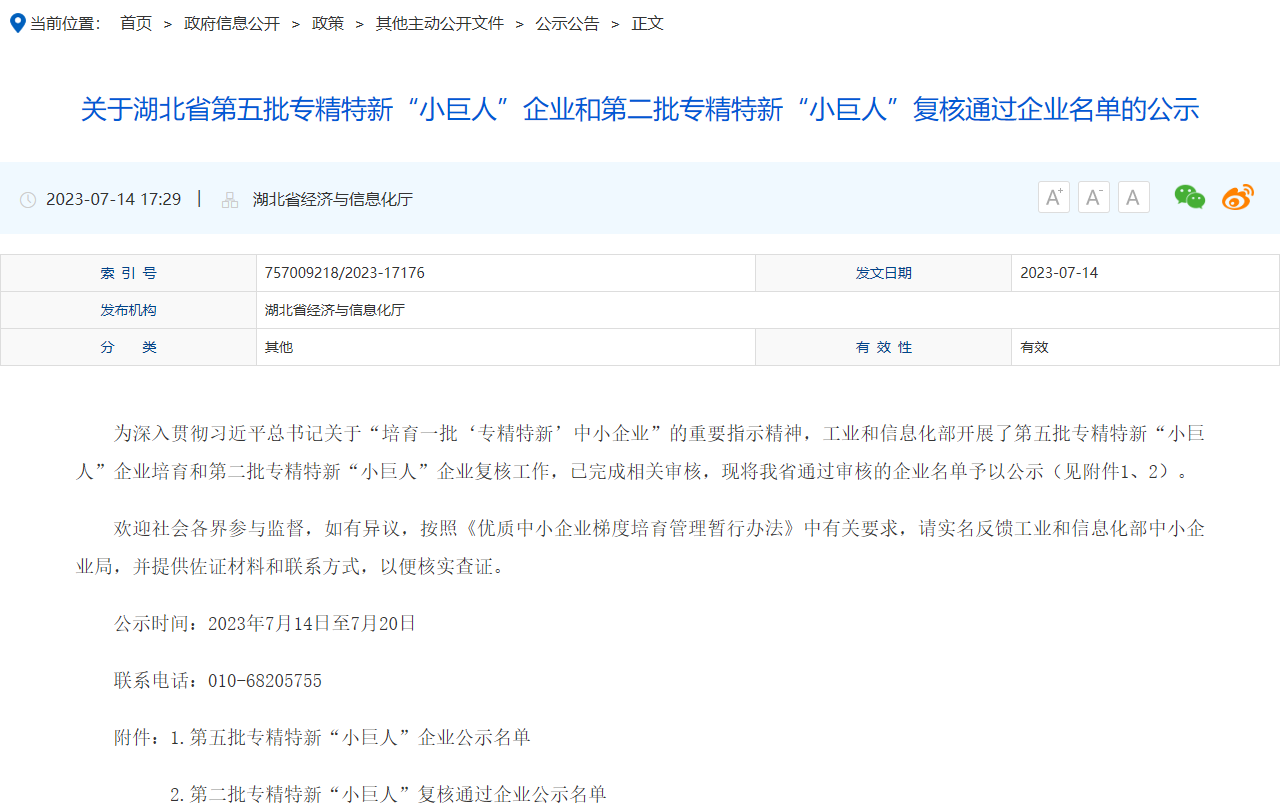Share article via WeChat icon
Viewport: 1280px width, 809px height.
tap(1189, 198)
